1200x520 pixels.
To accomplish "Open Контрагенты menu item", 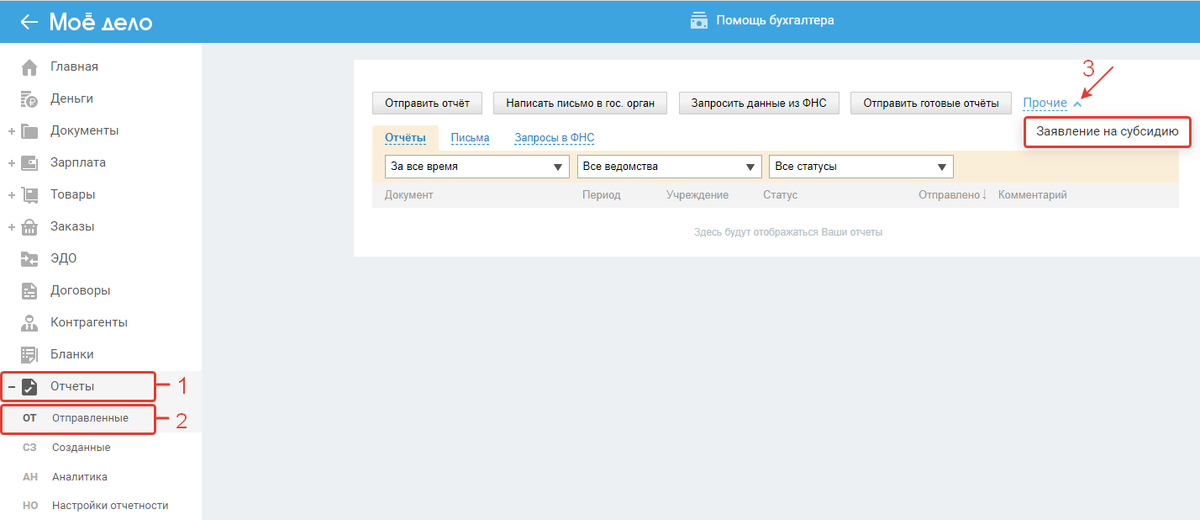I will coord(89,323).
